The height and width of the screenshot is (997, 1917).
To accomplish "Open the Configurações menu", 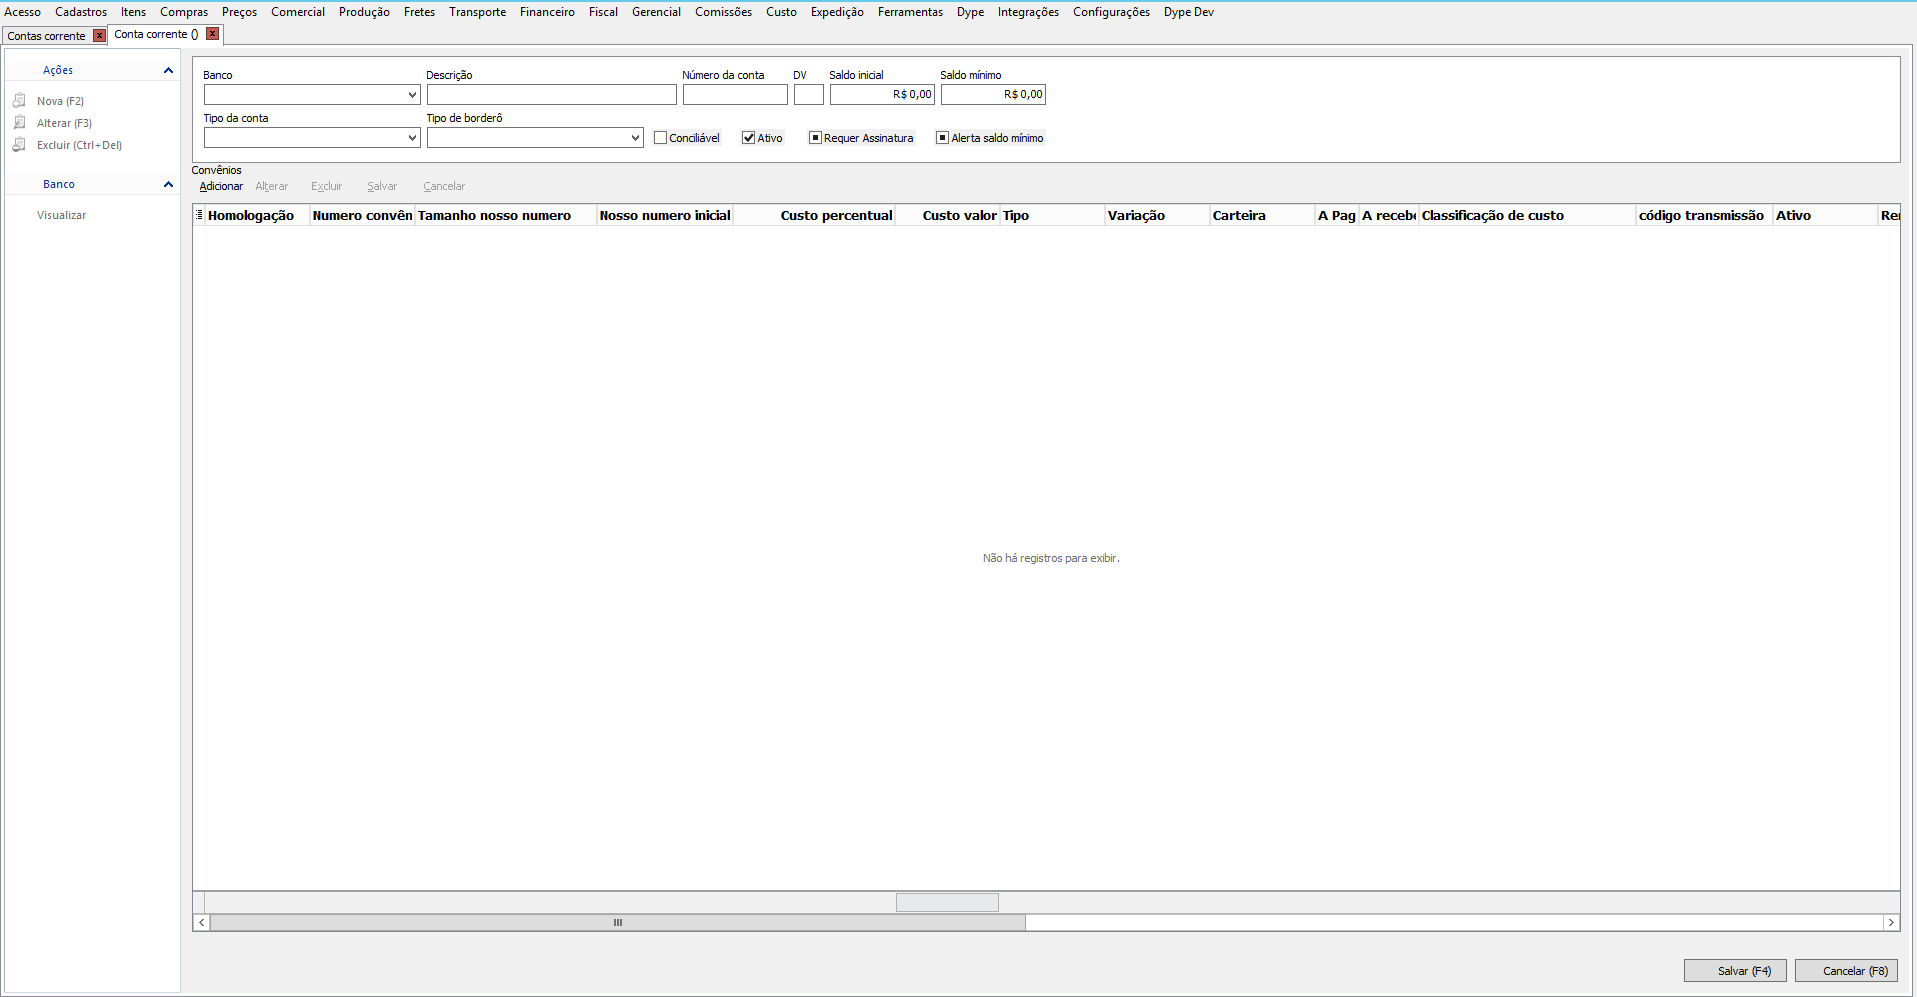I will (x=1111, y=12).
